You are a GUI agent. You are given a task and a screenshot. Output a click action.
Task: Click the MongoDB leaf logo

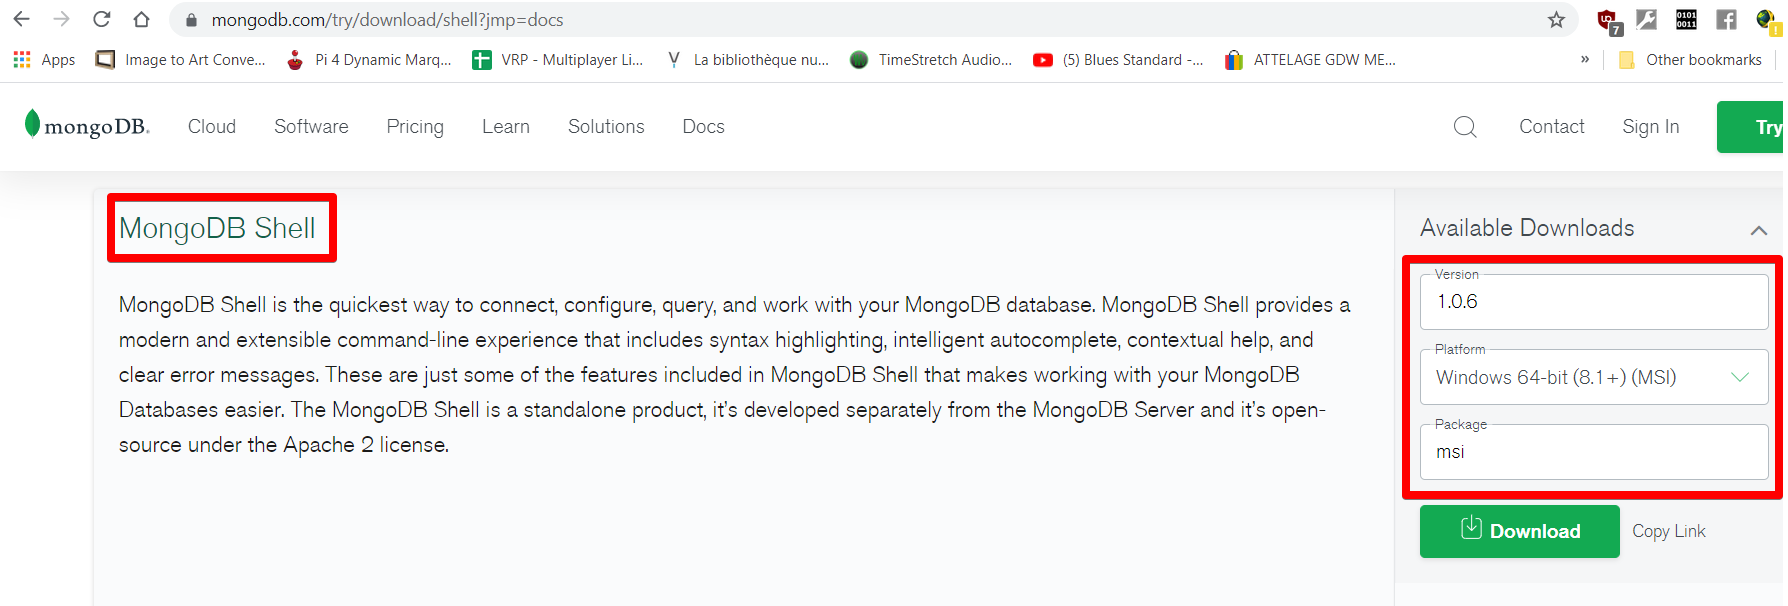(x=33, y=124)
